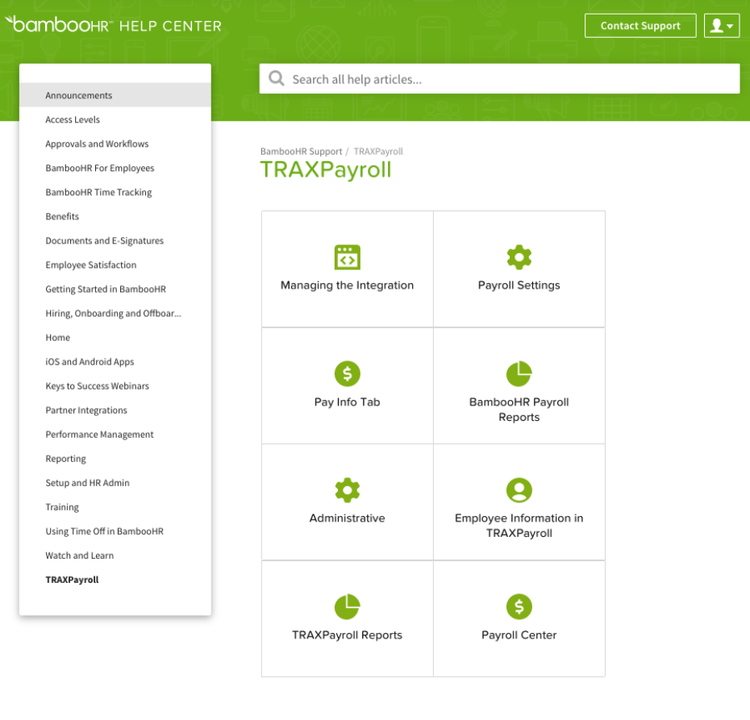Open the Administrative section
This screenshot has height=720, width=750.
pos(347,502)
